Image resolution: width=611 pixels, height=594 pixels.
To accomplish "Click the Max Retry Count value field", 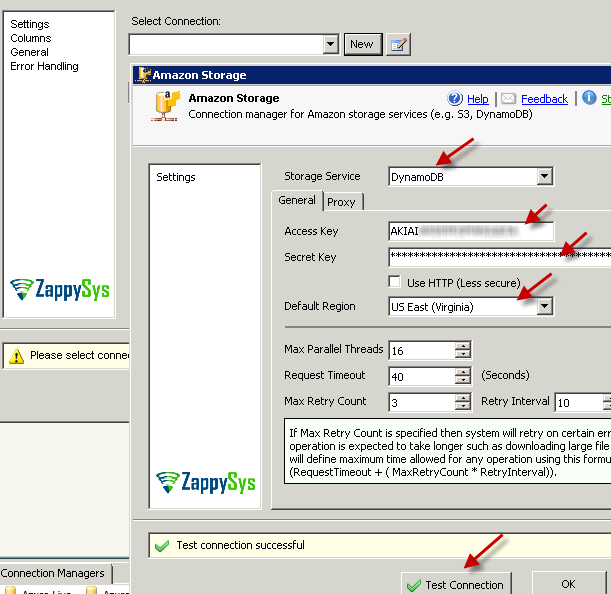I will coord(422,402).
